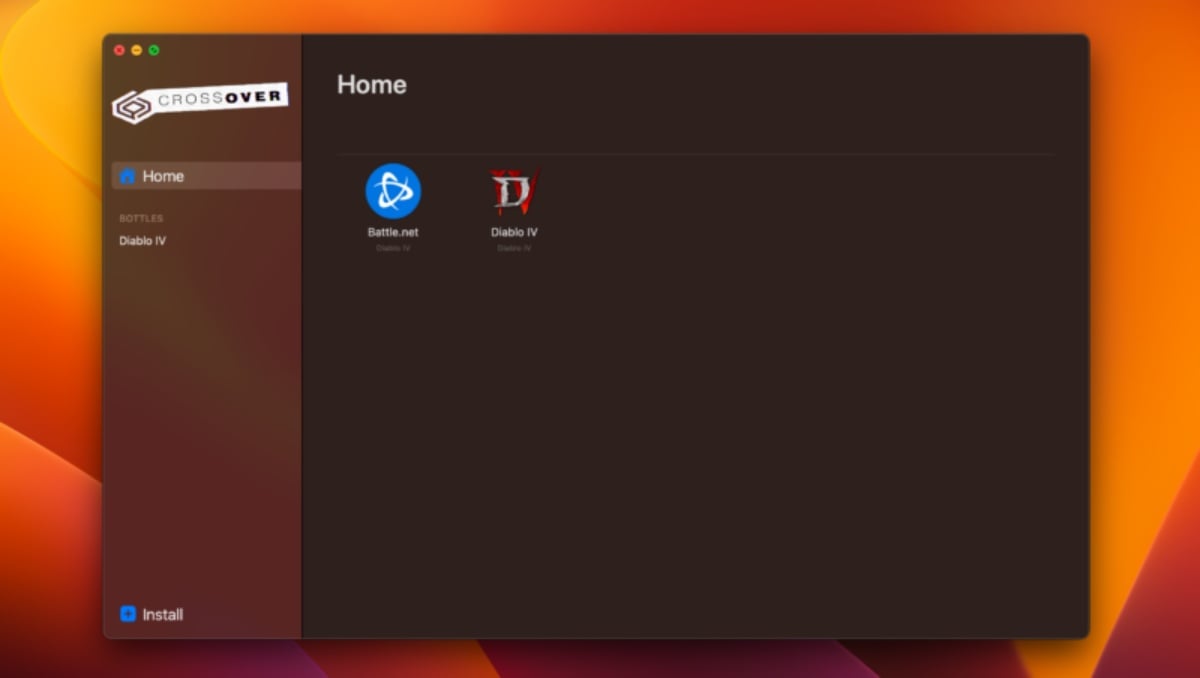Click the Diablo IV name label under the game icon
This screenshot has height=678, width=1200.
tap(514, 232)
